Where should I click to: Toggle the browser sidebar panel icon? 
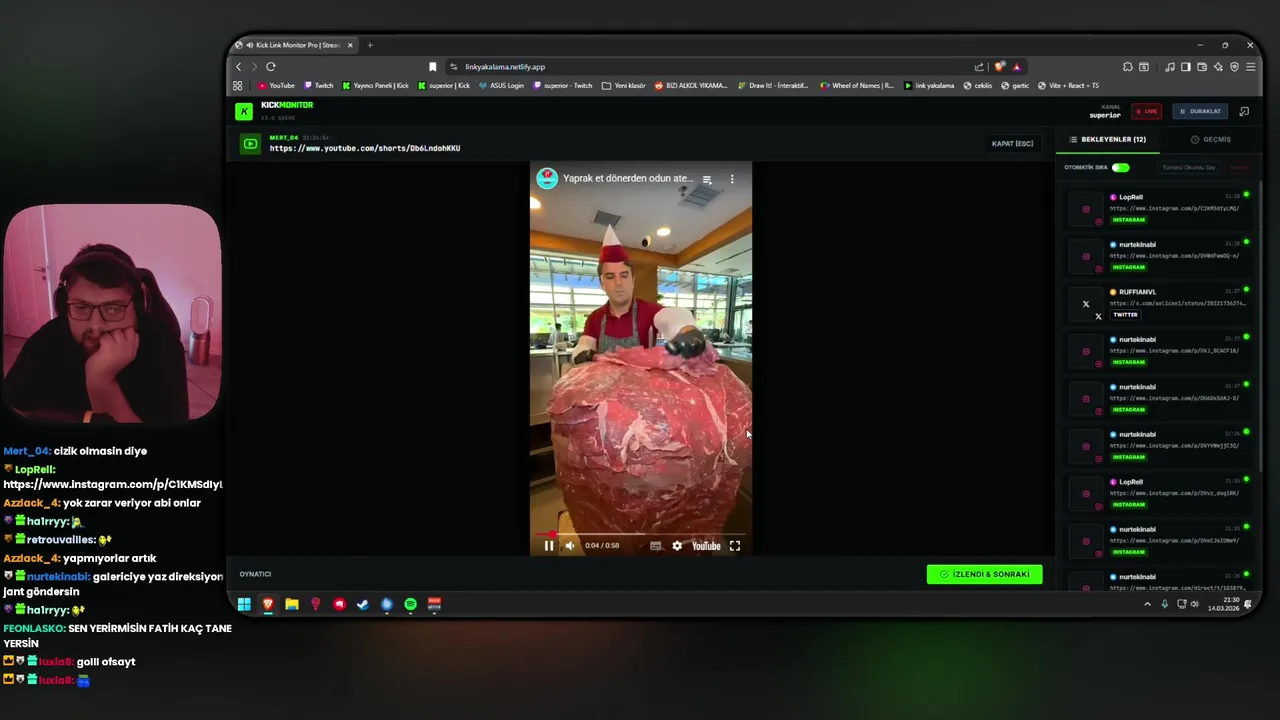[x=1186, y=67]
